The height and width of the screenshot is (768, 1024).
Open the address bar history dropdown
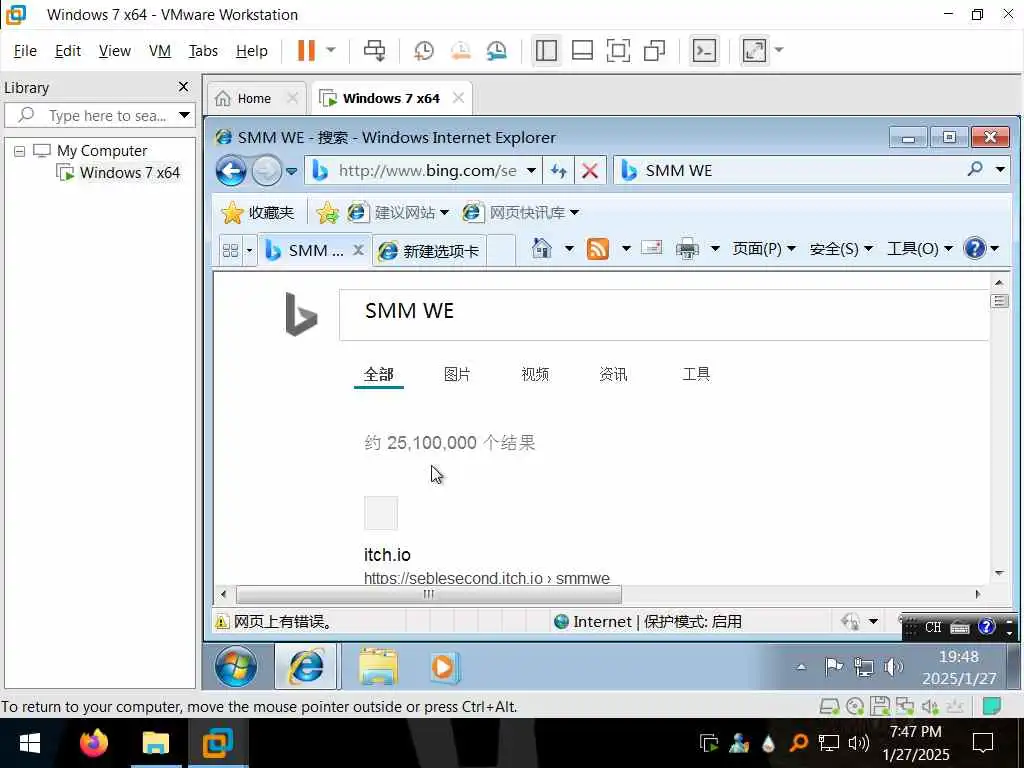(x=531, y=170)
